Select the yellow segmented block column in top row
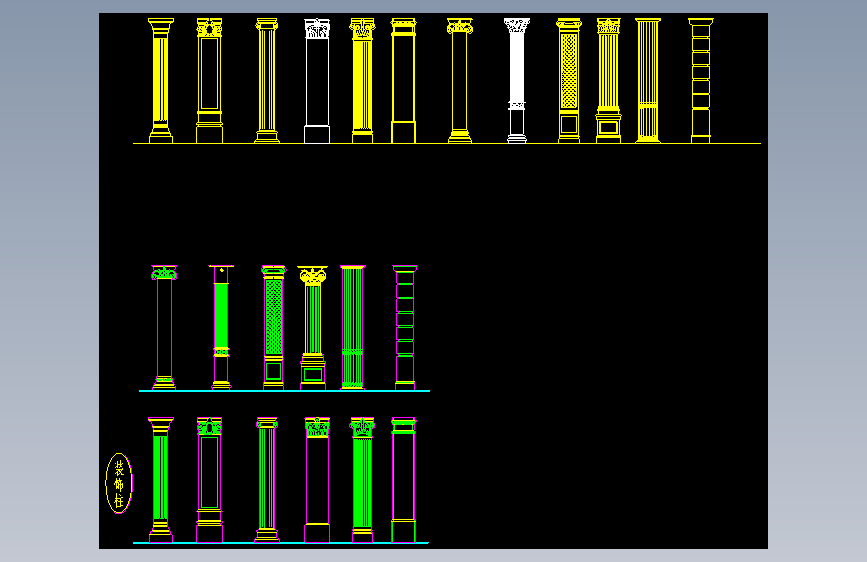 click(x=701, y=81)
